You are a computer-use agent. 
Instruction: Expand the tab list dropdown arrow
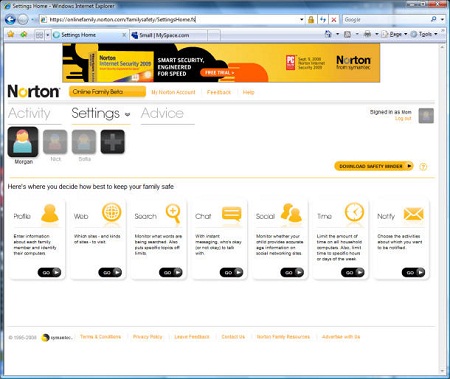click(x=48, y=35)
